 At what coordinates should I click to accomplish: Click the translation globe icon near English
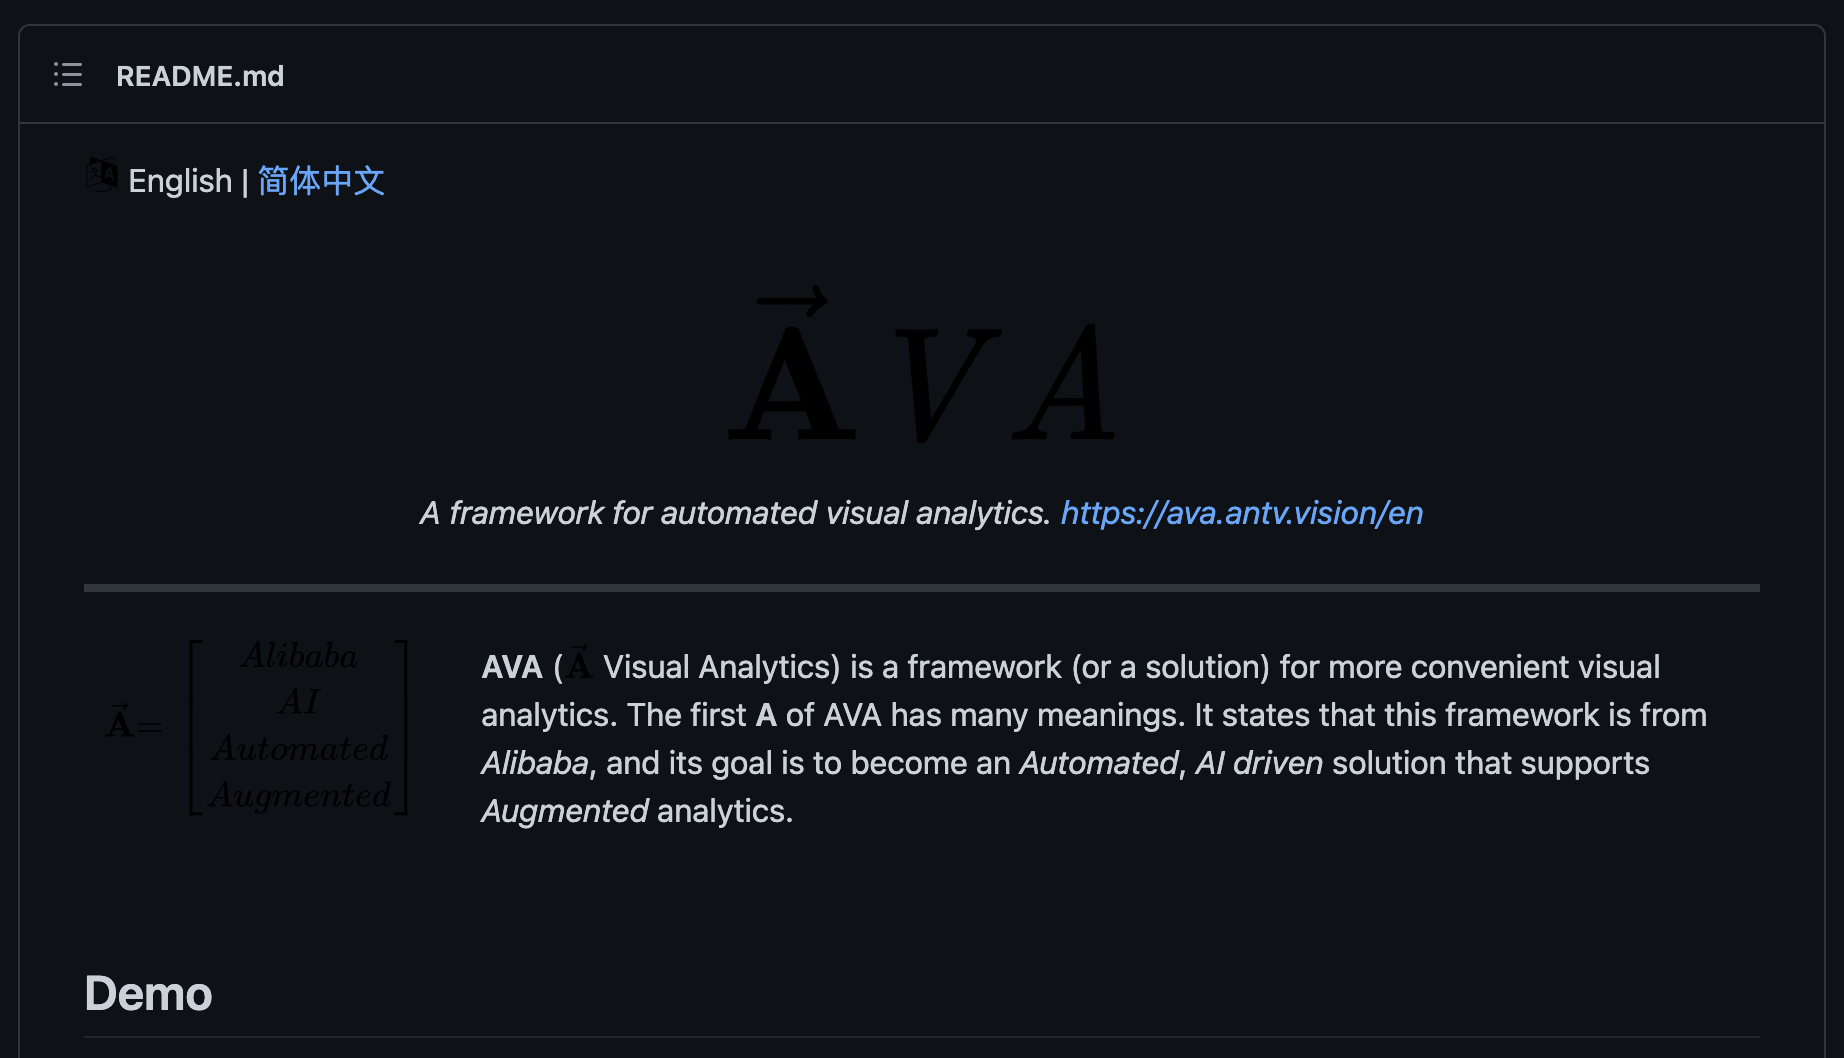(101, 173)
